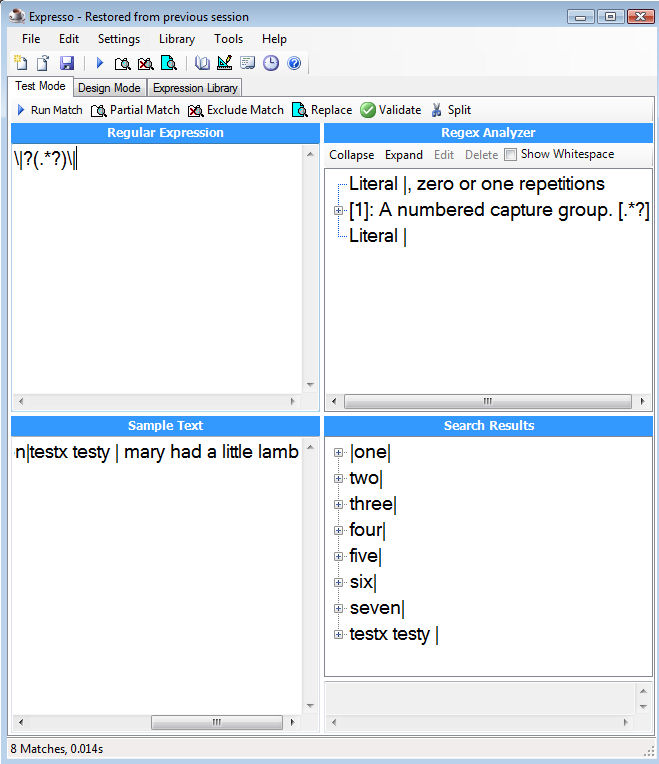659x764 pixels.
Task: Click the clock icon in toolbar
Action: coord(271,63)
